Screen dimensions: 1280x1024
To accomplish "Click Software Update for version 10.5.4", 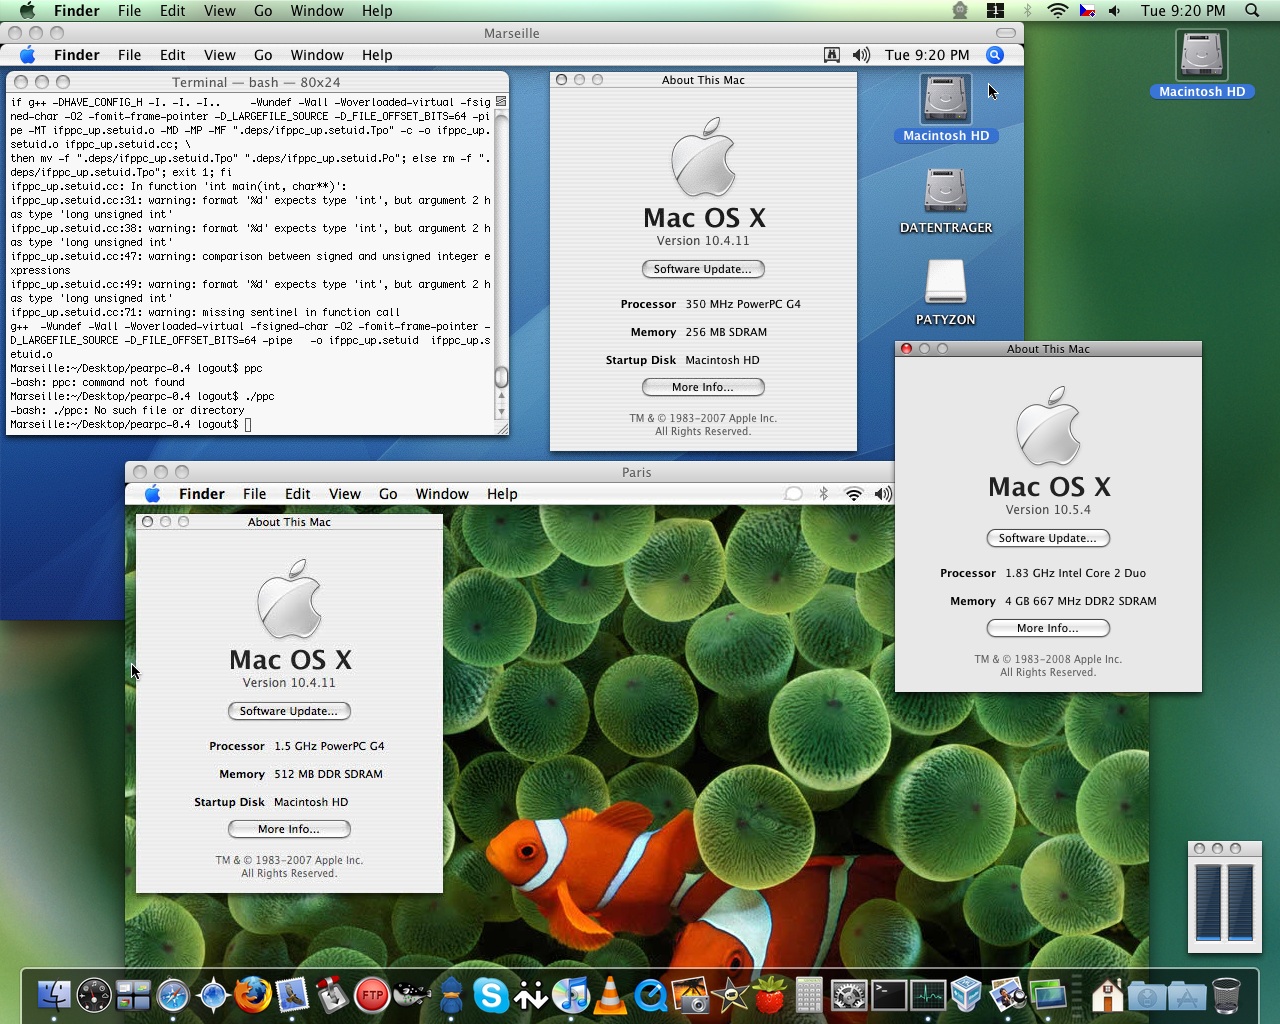I will point(1048,538).
